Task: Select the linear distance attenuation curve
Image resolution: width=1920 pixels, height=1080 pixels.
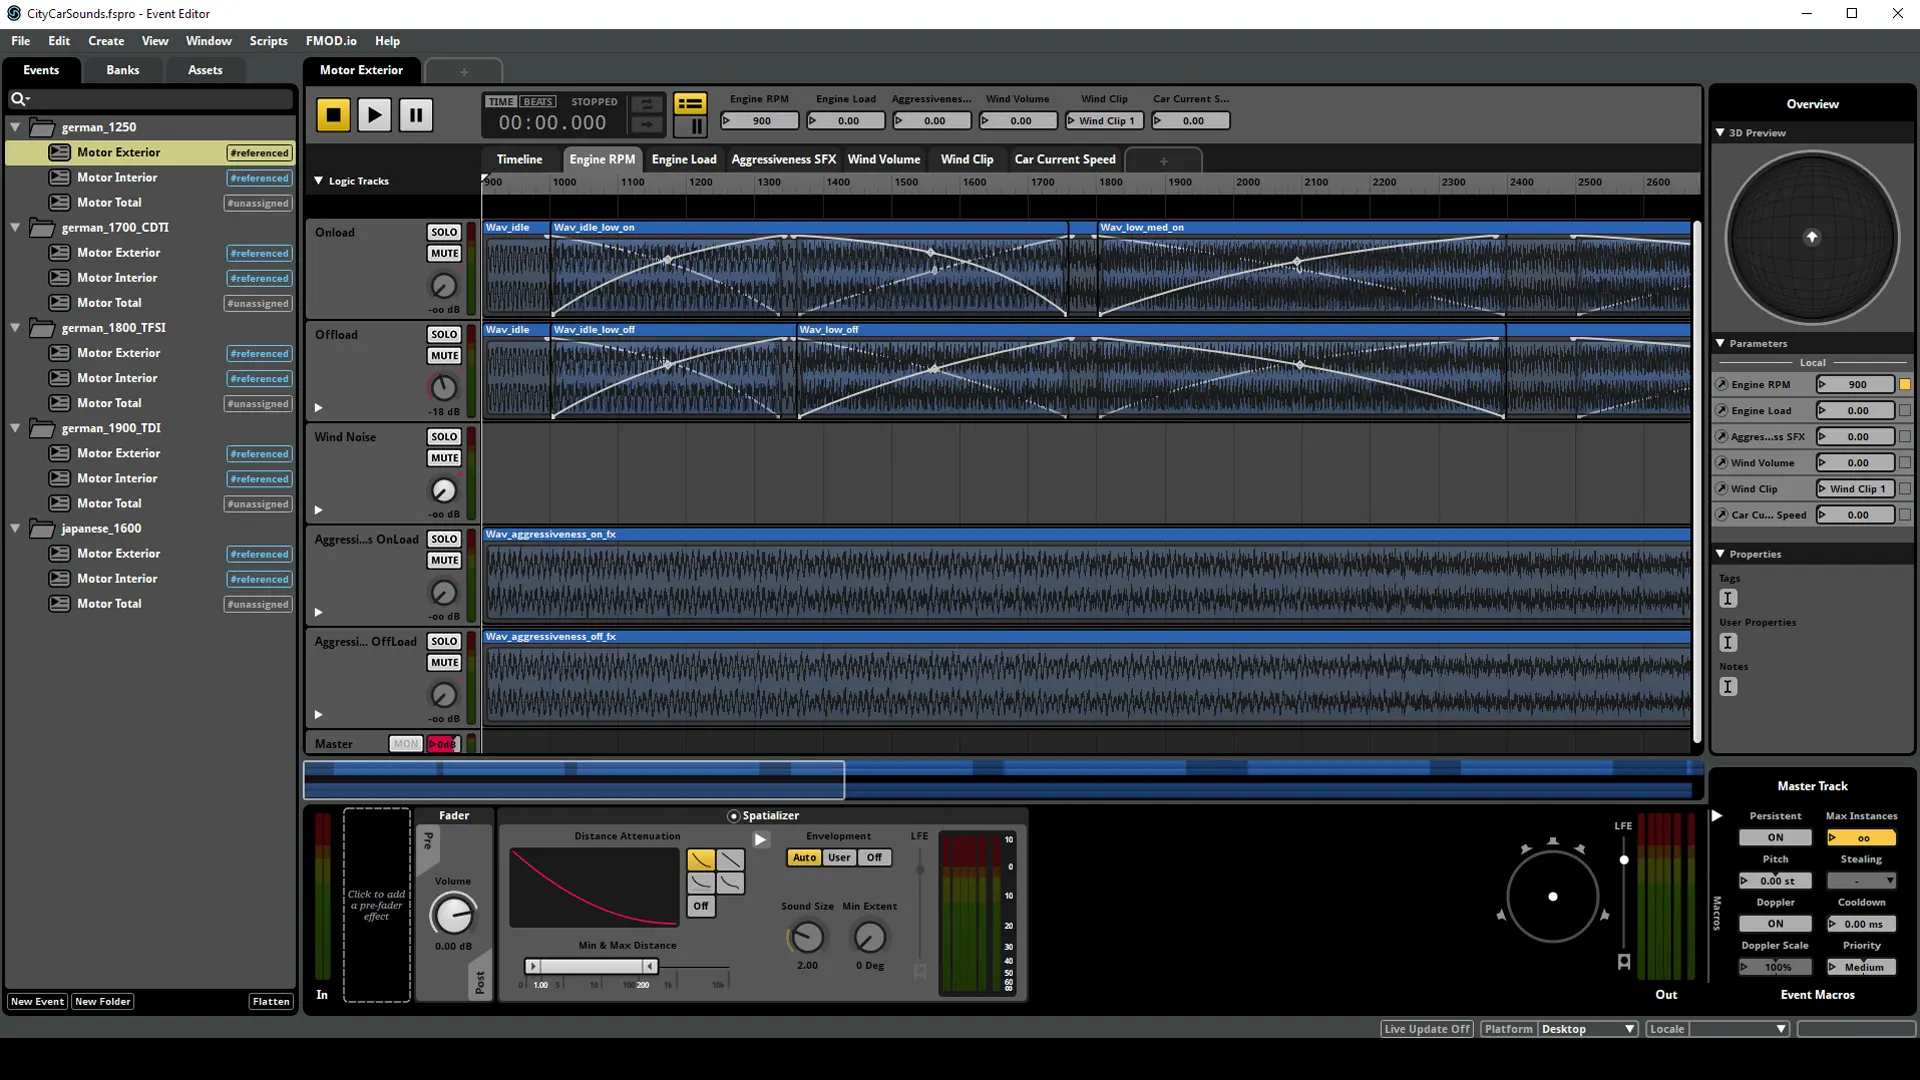Action: pyautogui.click(x=730, y=859)
